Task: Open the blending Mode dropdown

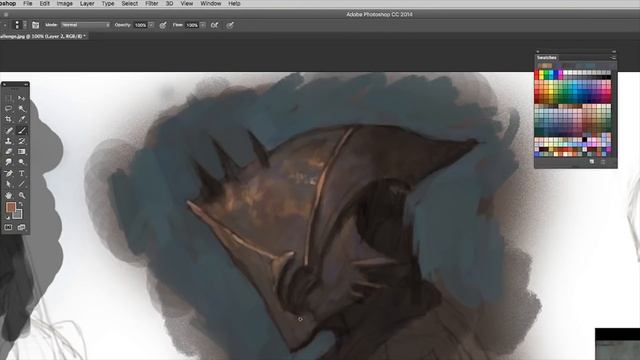Action: click(86, 25)
